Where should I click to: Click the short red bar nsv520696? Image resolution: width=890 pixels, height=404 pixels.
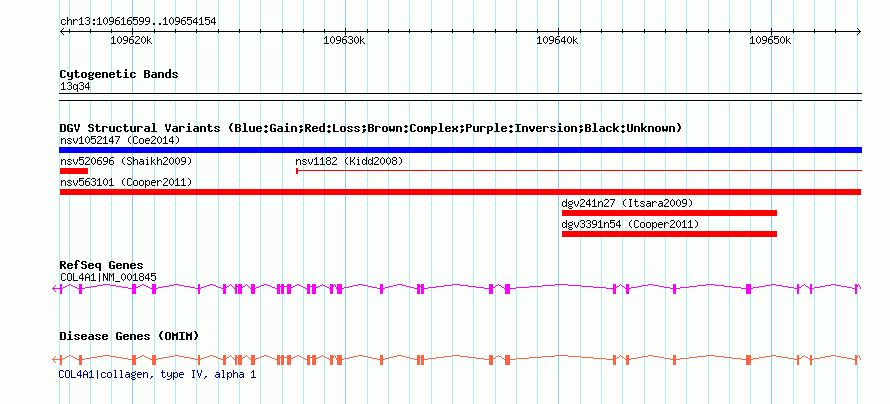pyautogui.click(x=74, y=171)
